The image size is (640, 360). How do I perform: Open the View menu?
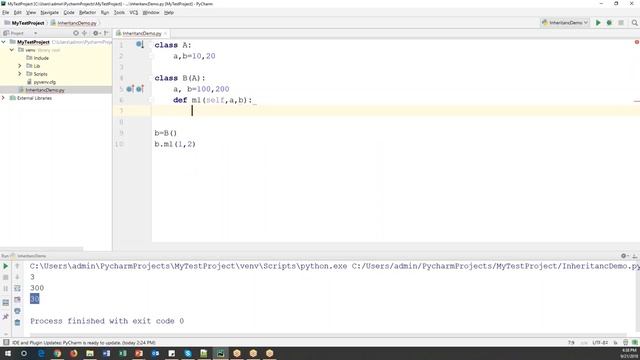31,13
